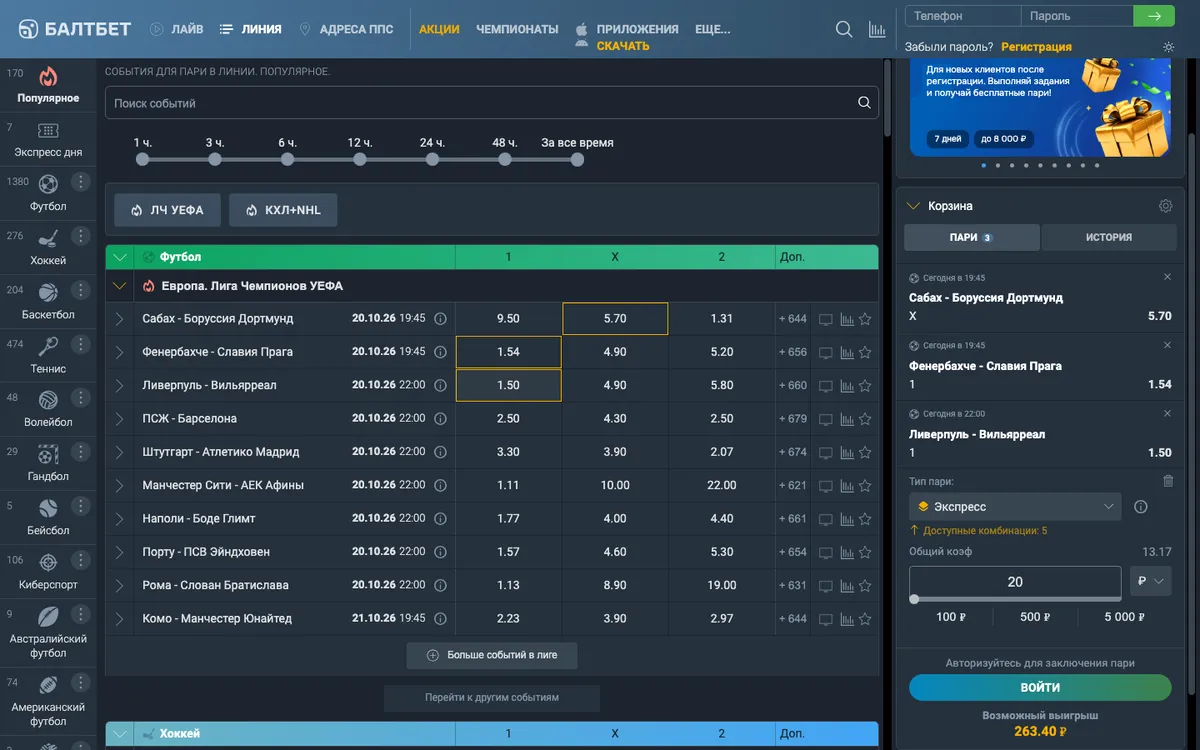Viewport: 1200px width, 750px height.
Task: Click Больше событий в лиге
Action: point(492,655)
